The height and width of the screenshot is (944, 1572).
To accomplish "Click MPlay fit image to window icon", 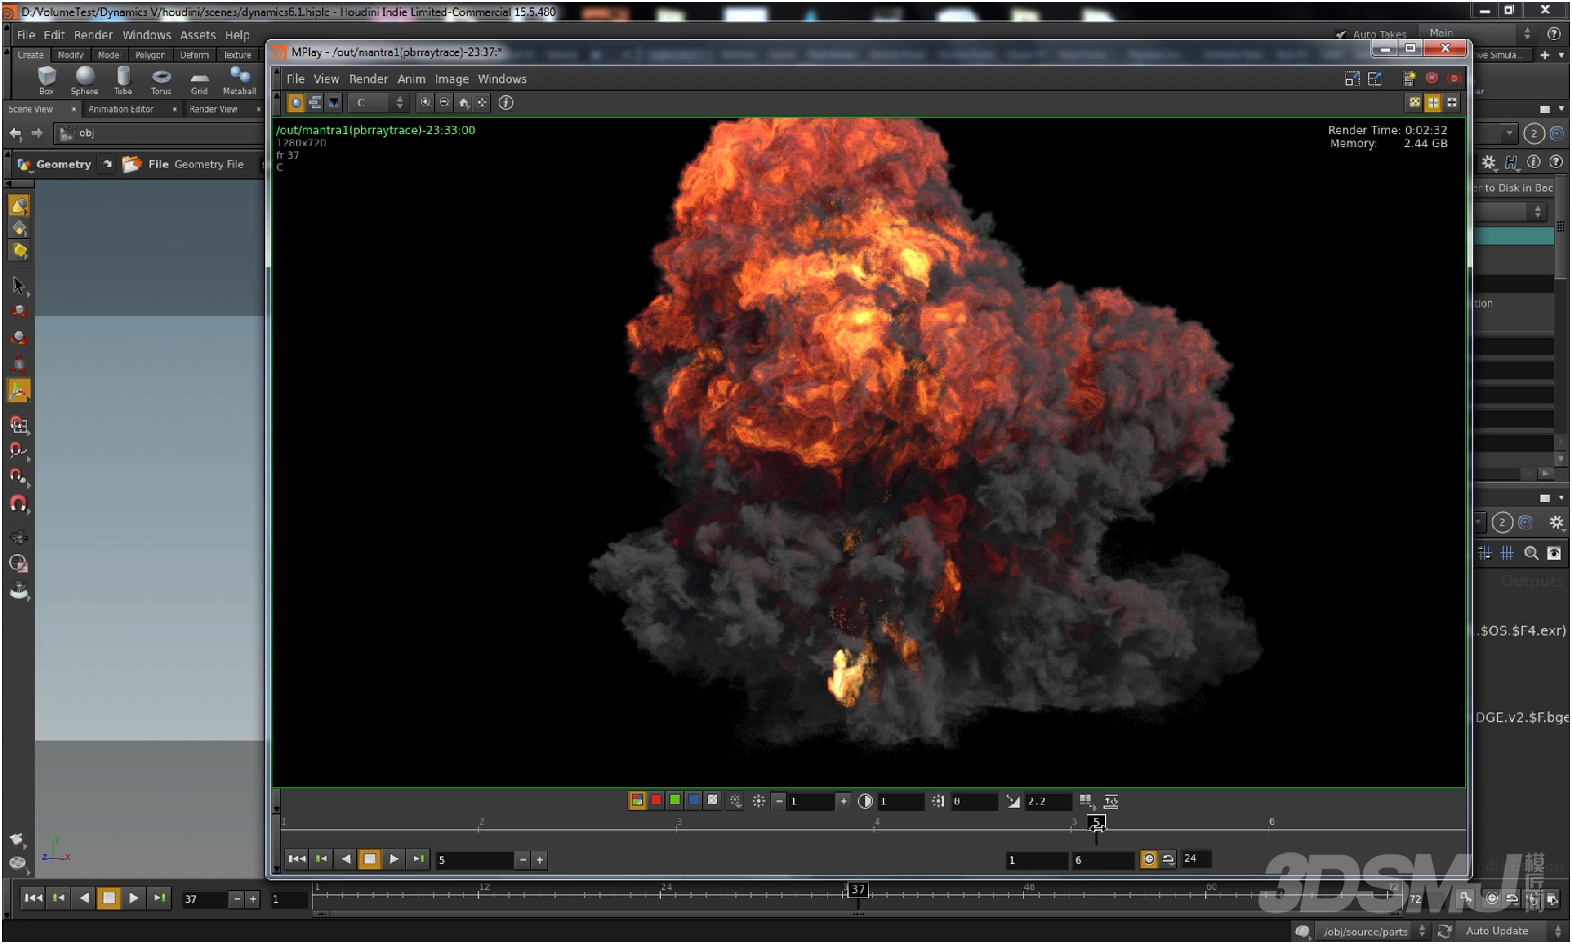I will point(482,102).
